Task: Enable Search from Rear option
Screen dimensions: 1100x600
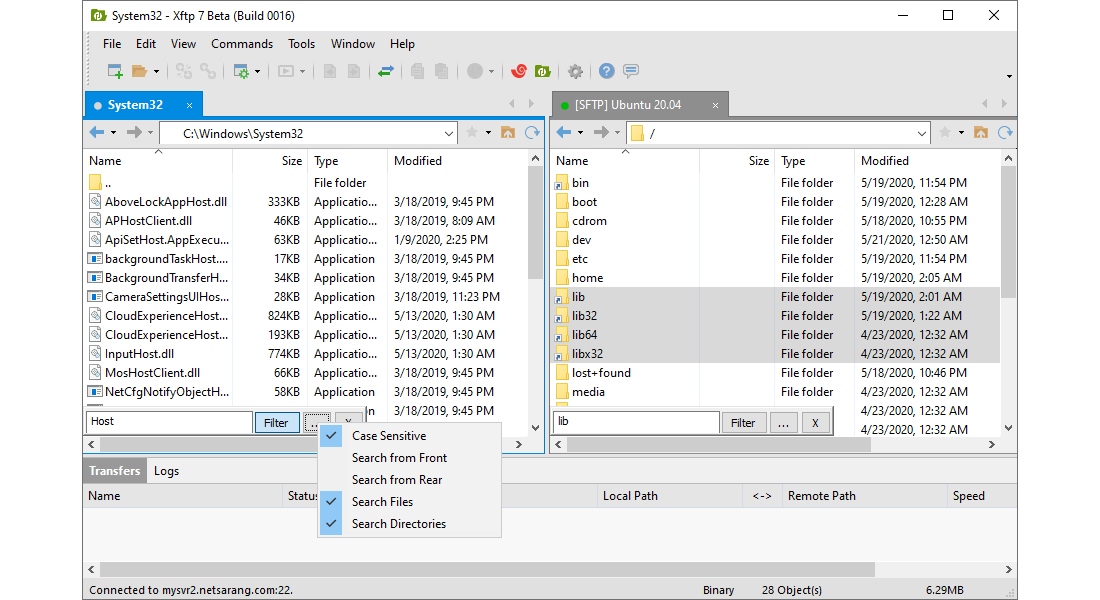Action: tap(410, 480)
